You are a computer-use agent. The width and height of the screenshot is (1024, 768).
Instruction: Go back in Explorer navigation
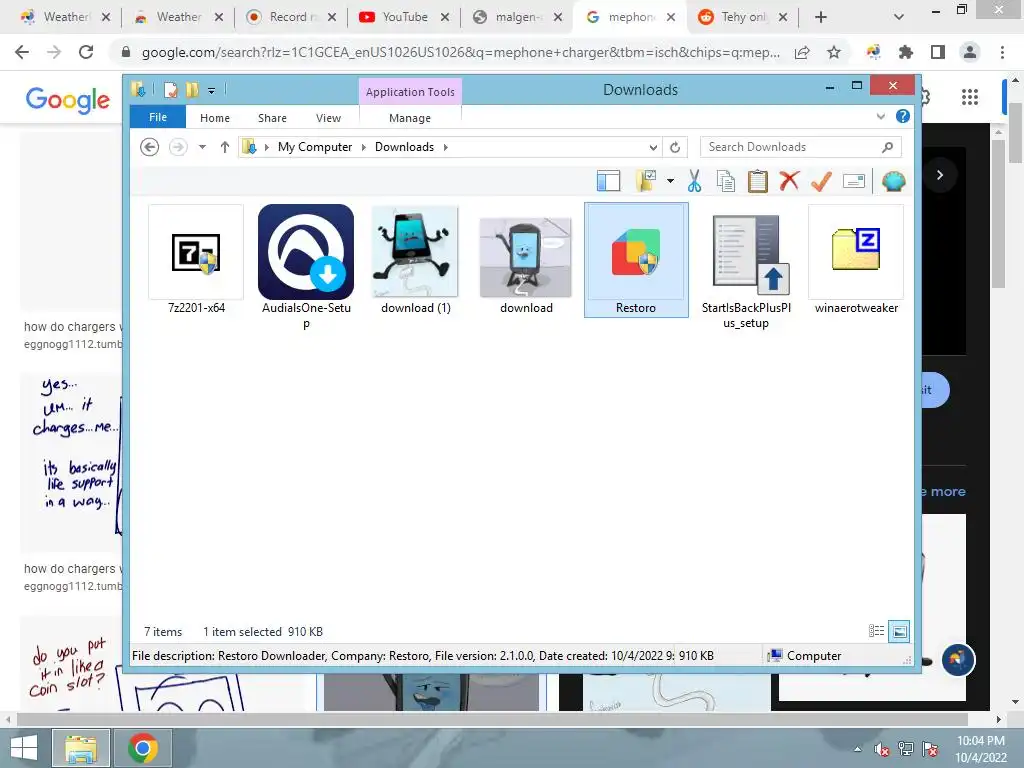[x=150, y=147]
